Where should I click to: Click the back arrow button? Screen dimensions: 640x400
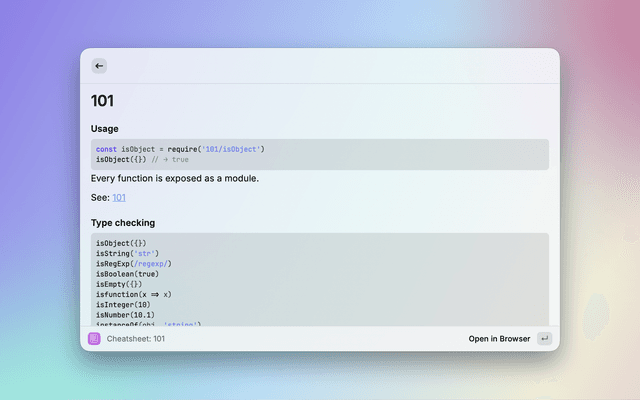point(98,66)
